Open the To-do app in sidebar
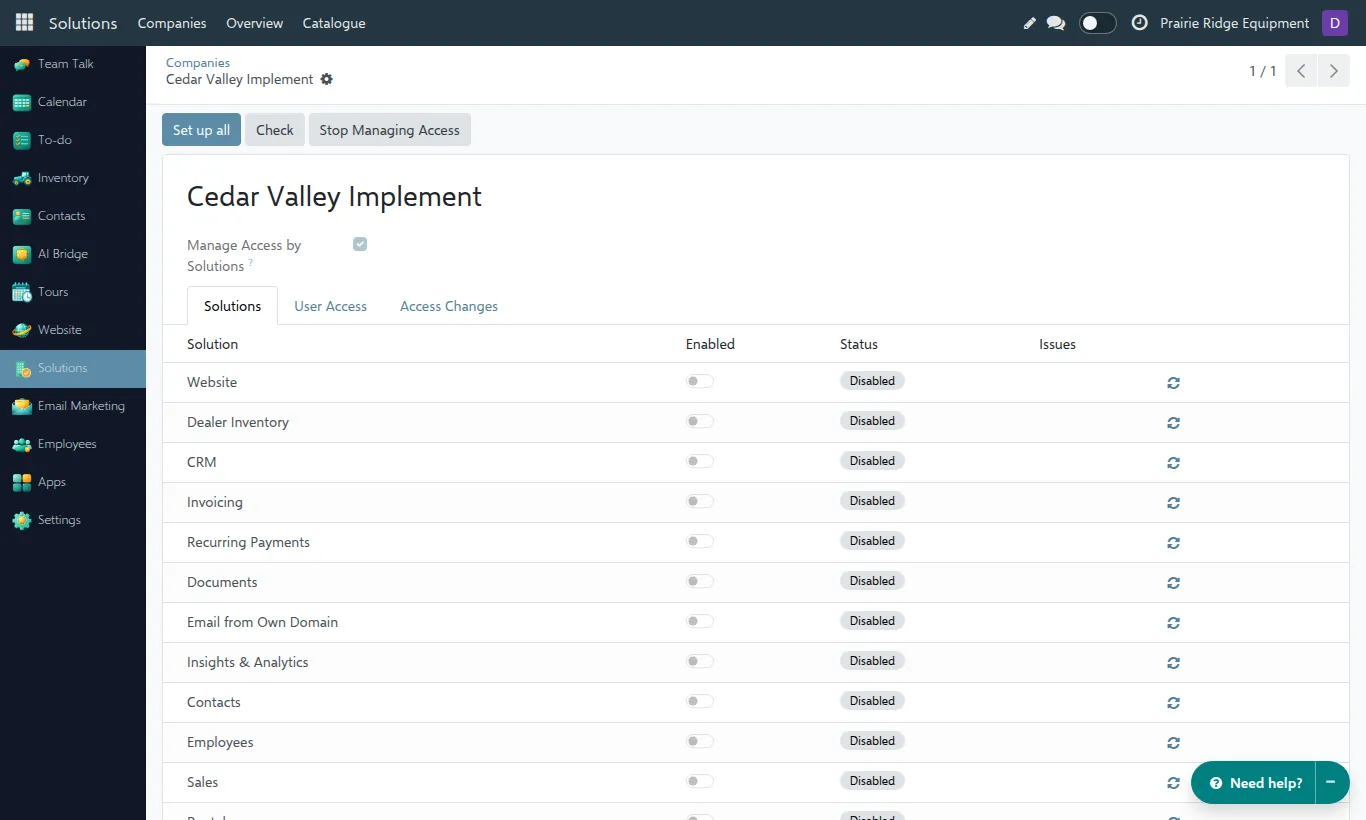The width and height of the screenshot is (1366, 820). (x=73, y=140)
